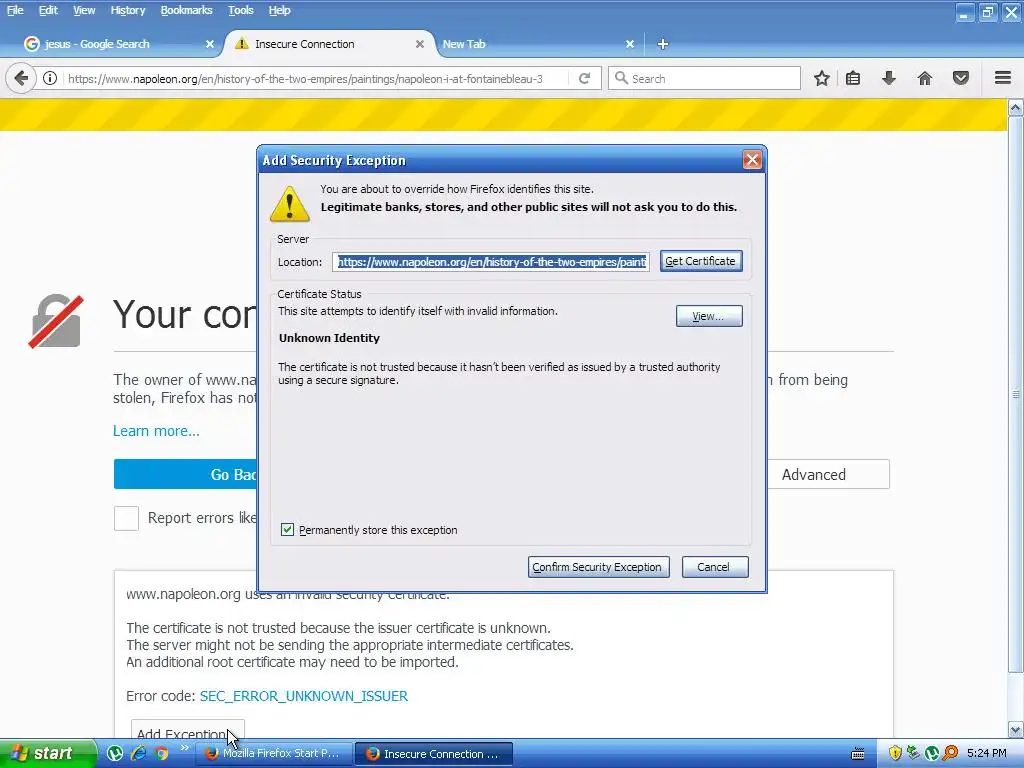Select the Insecure Connection tab
1024x768 pixels.
[329, 44]
